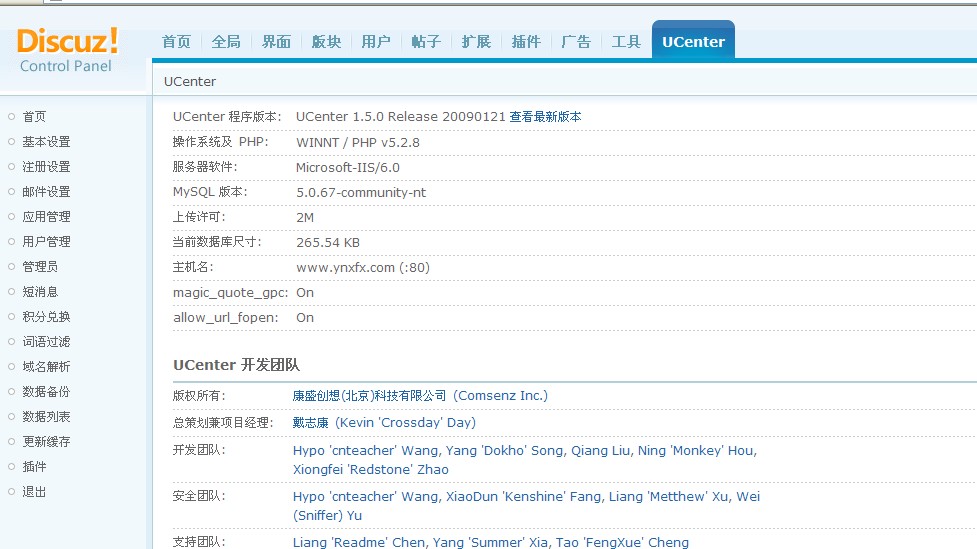This screenshot has width=977, height=549.
Task: Click the 戴志康 (Kevin 'Crossday' Day) link
Action: coord(384,422)
